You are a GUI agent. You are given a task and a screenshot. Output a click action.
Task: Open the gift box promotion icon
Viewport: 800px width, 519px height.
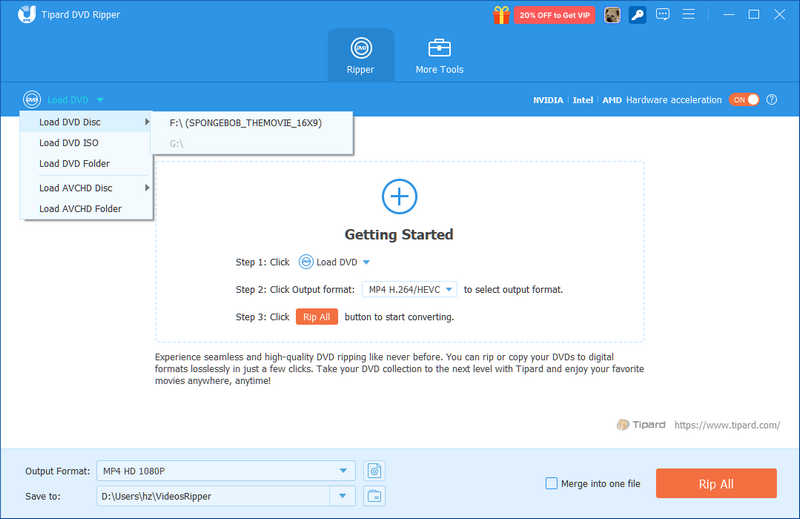pyautogui.click(x=501, y=15)
